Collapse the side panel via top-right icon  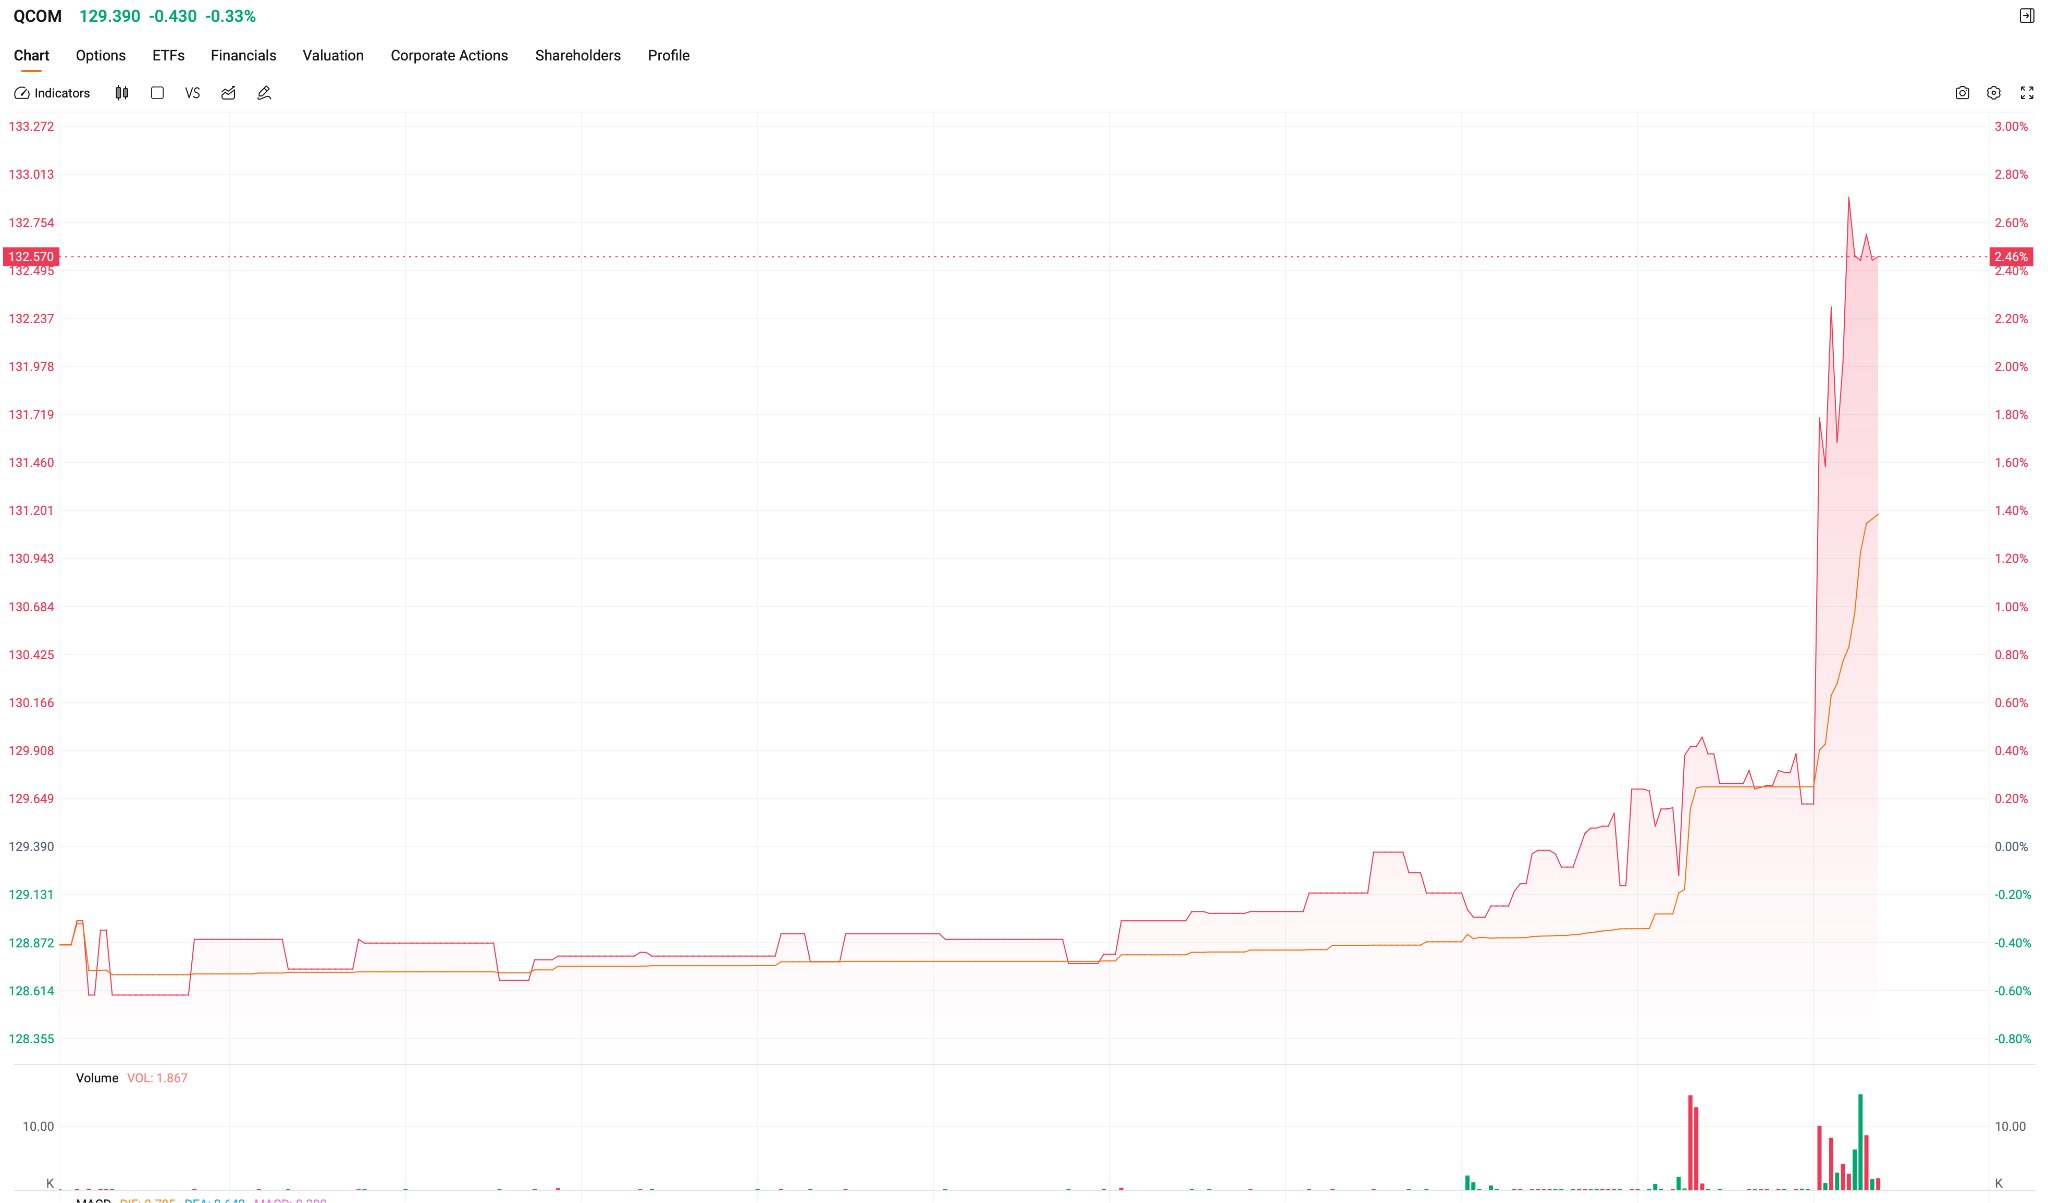pyautogui.click(x=2027, y=16)
